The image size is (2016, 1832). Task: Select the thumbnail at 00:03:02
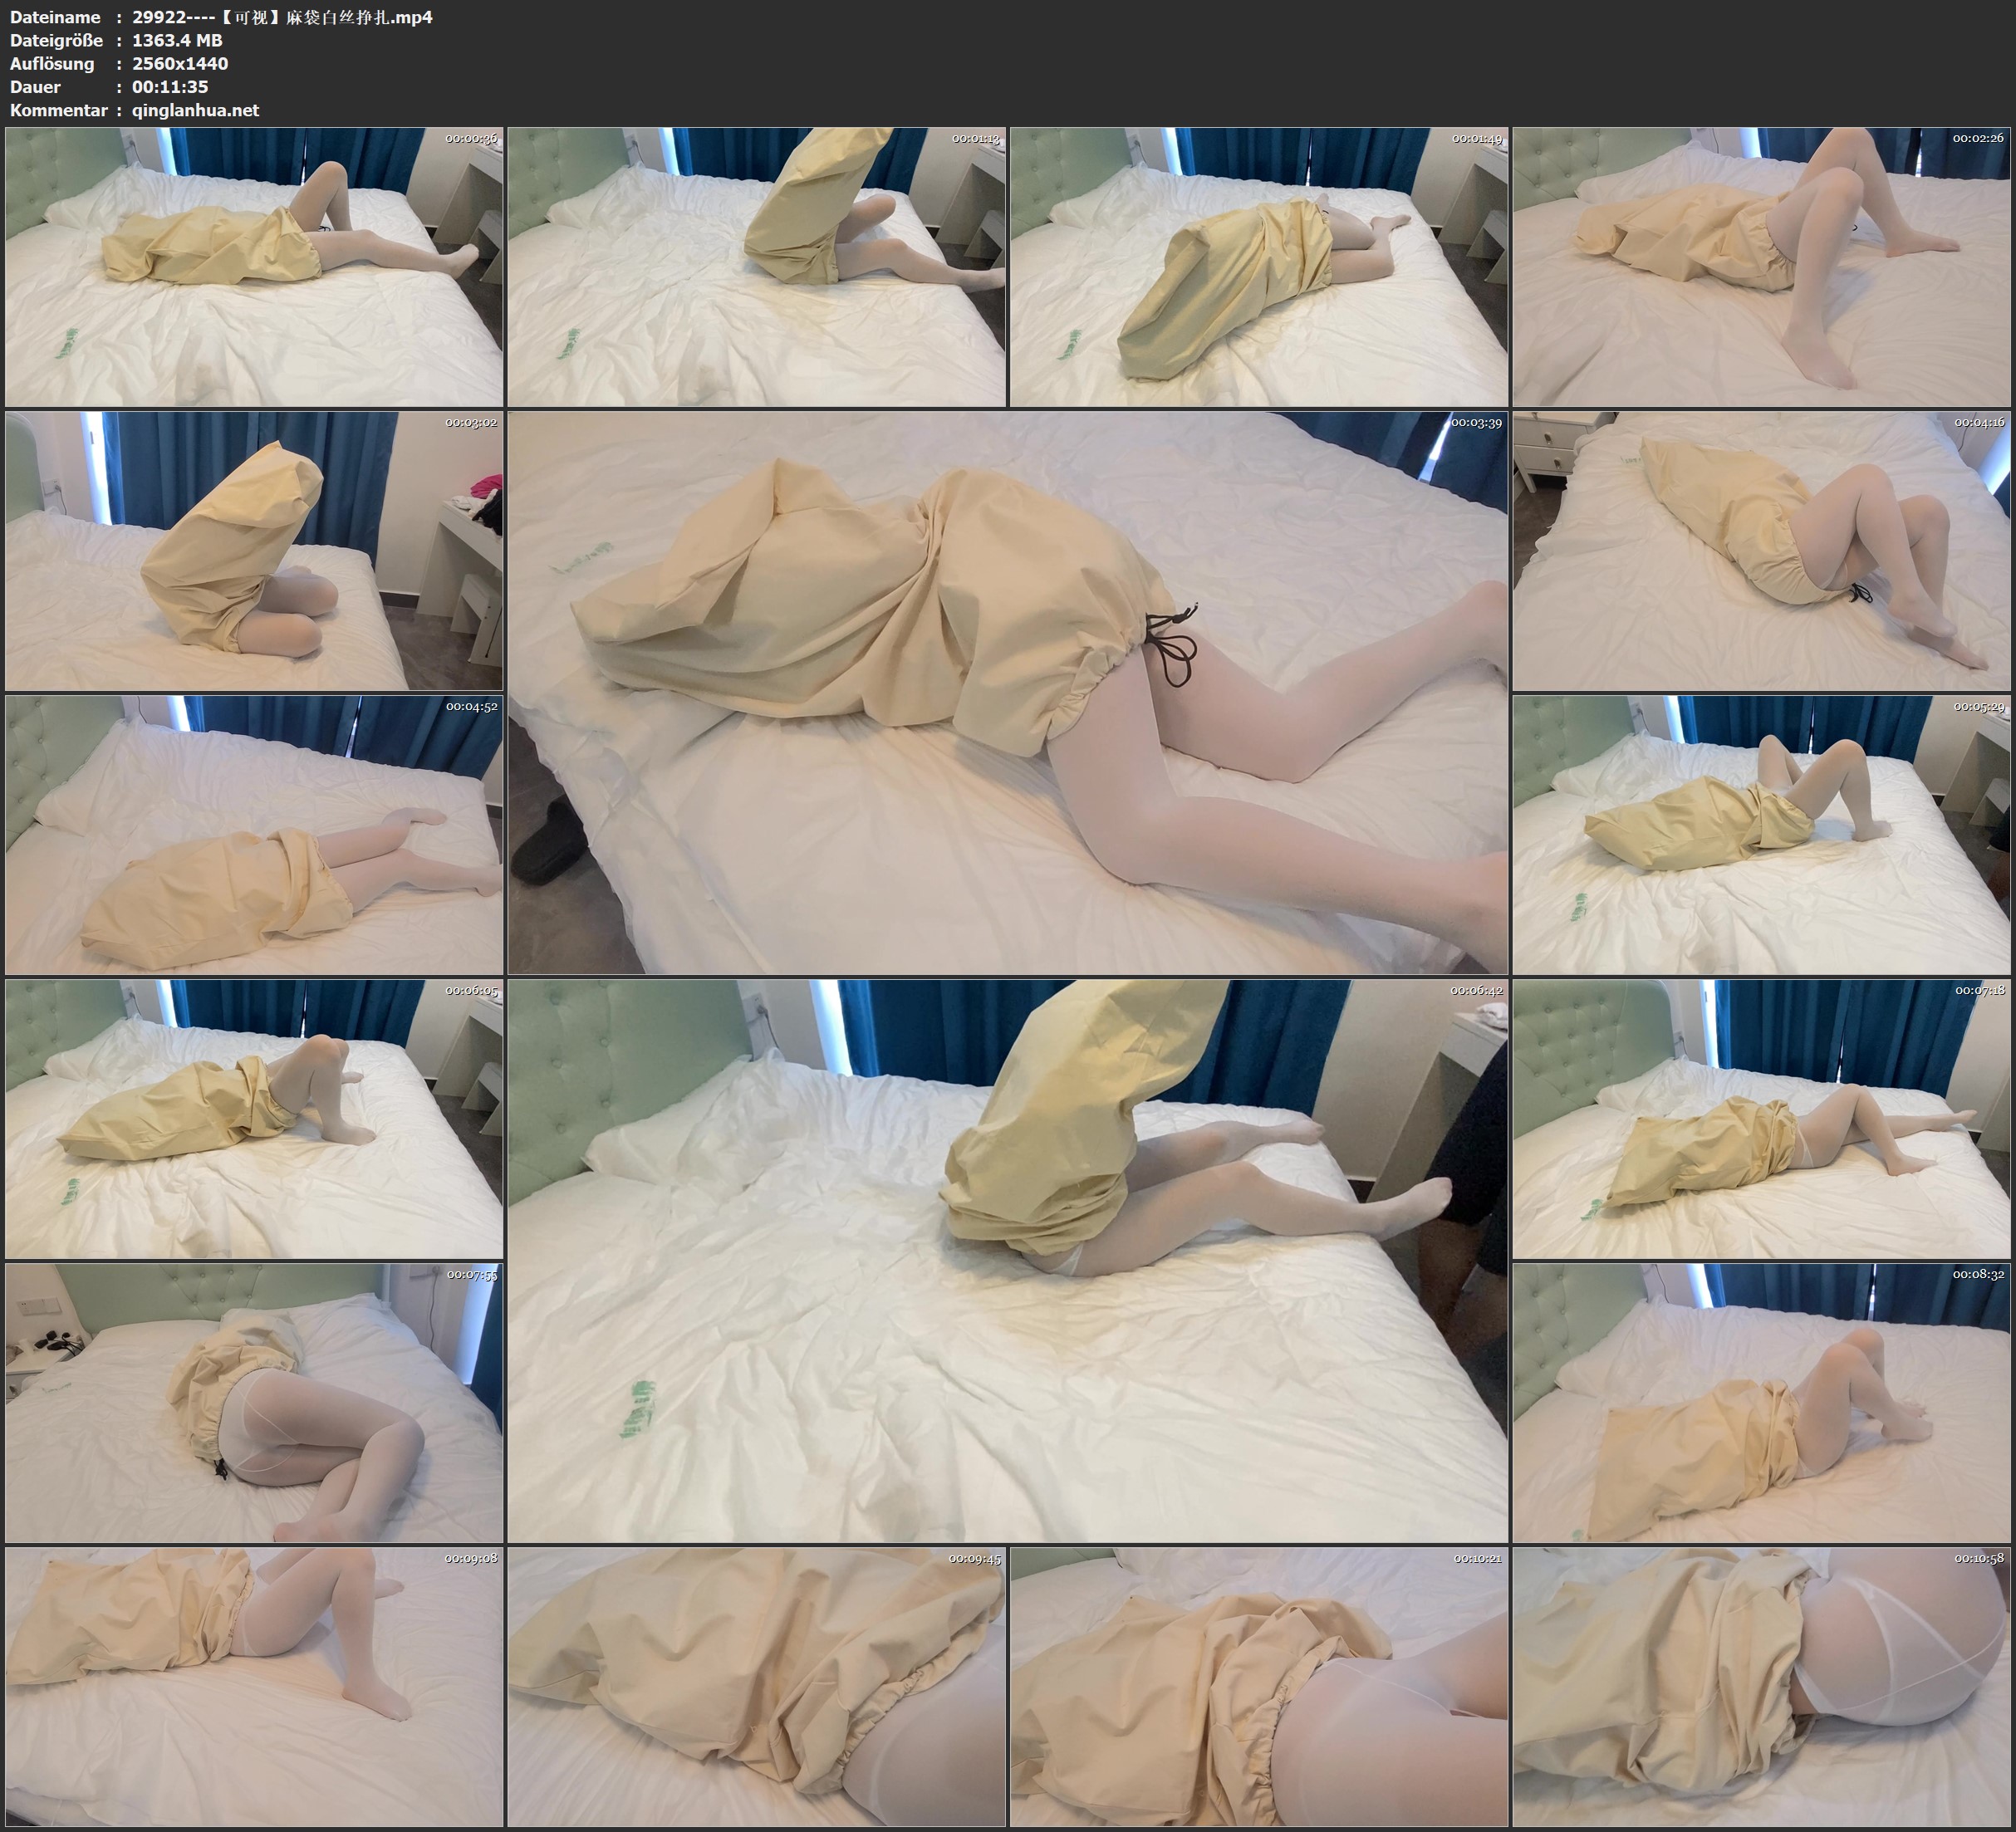254,551
